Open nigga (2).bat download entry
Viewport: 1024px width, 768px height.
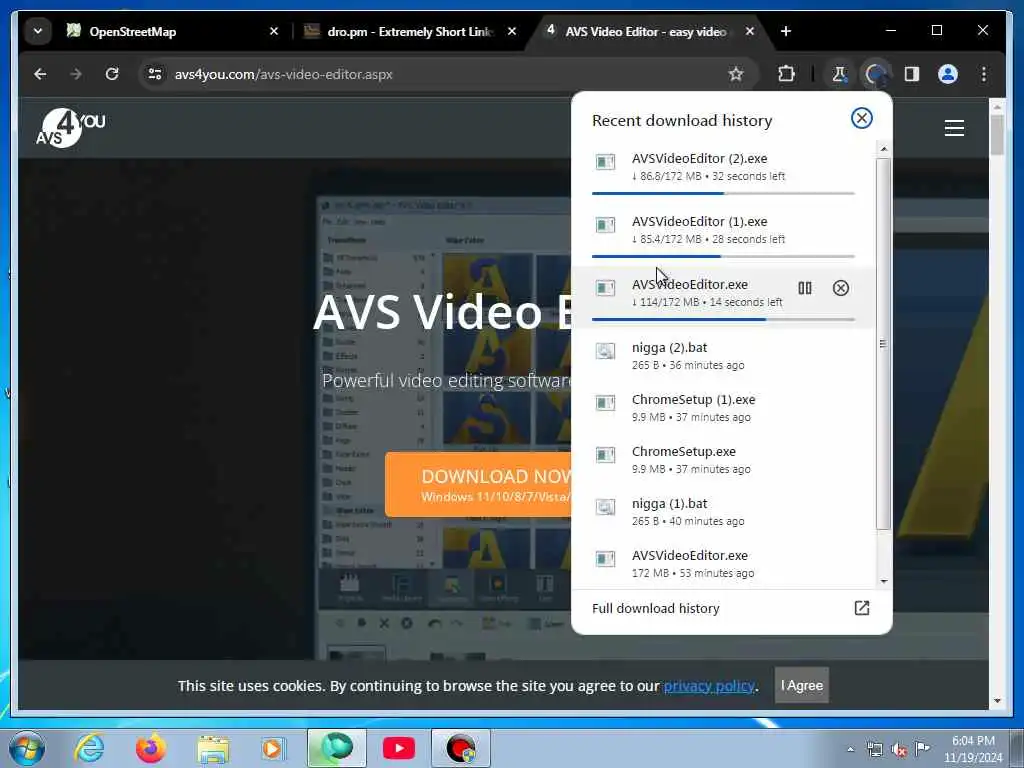click(723, 356)
